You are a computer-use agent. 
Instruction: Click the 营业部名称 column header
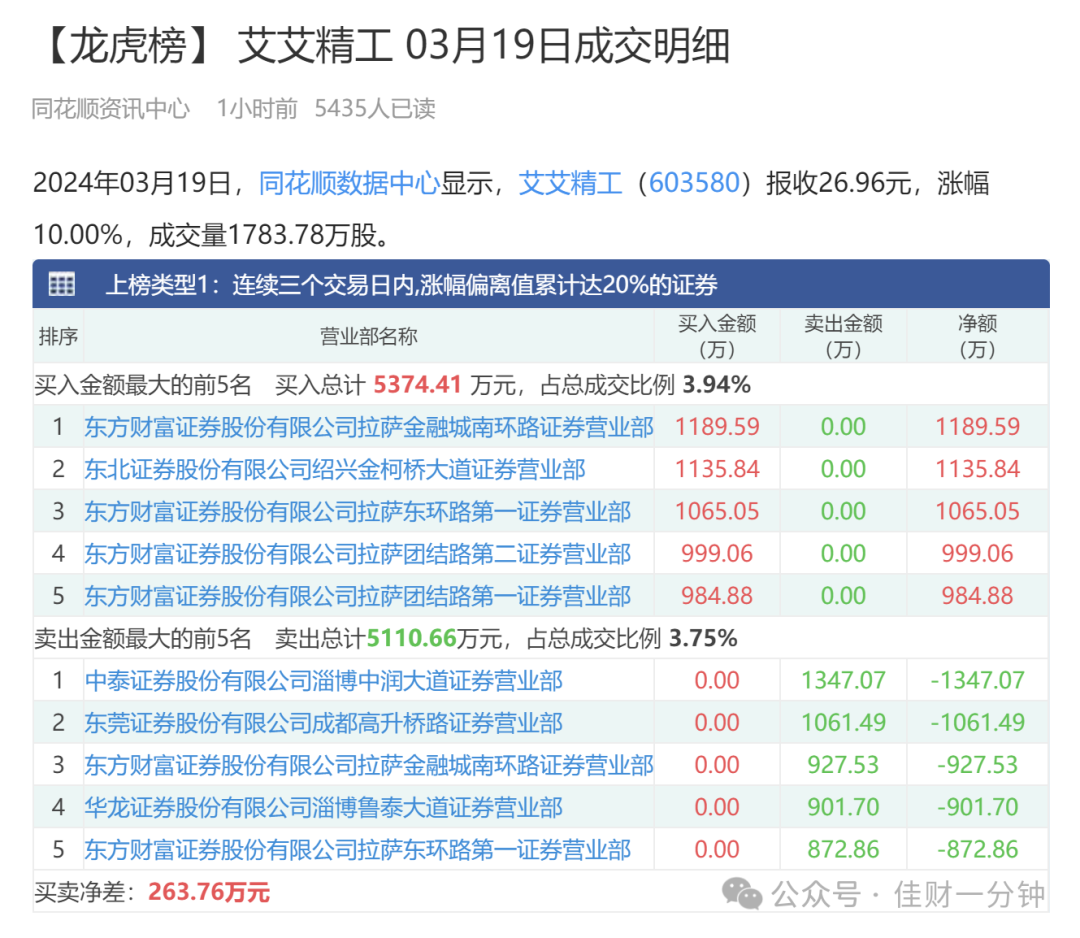tap(368, 336)
